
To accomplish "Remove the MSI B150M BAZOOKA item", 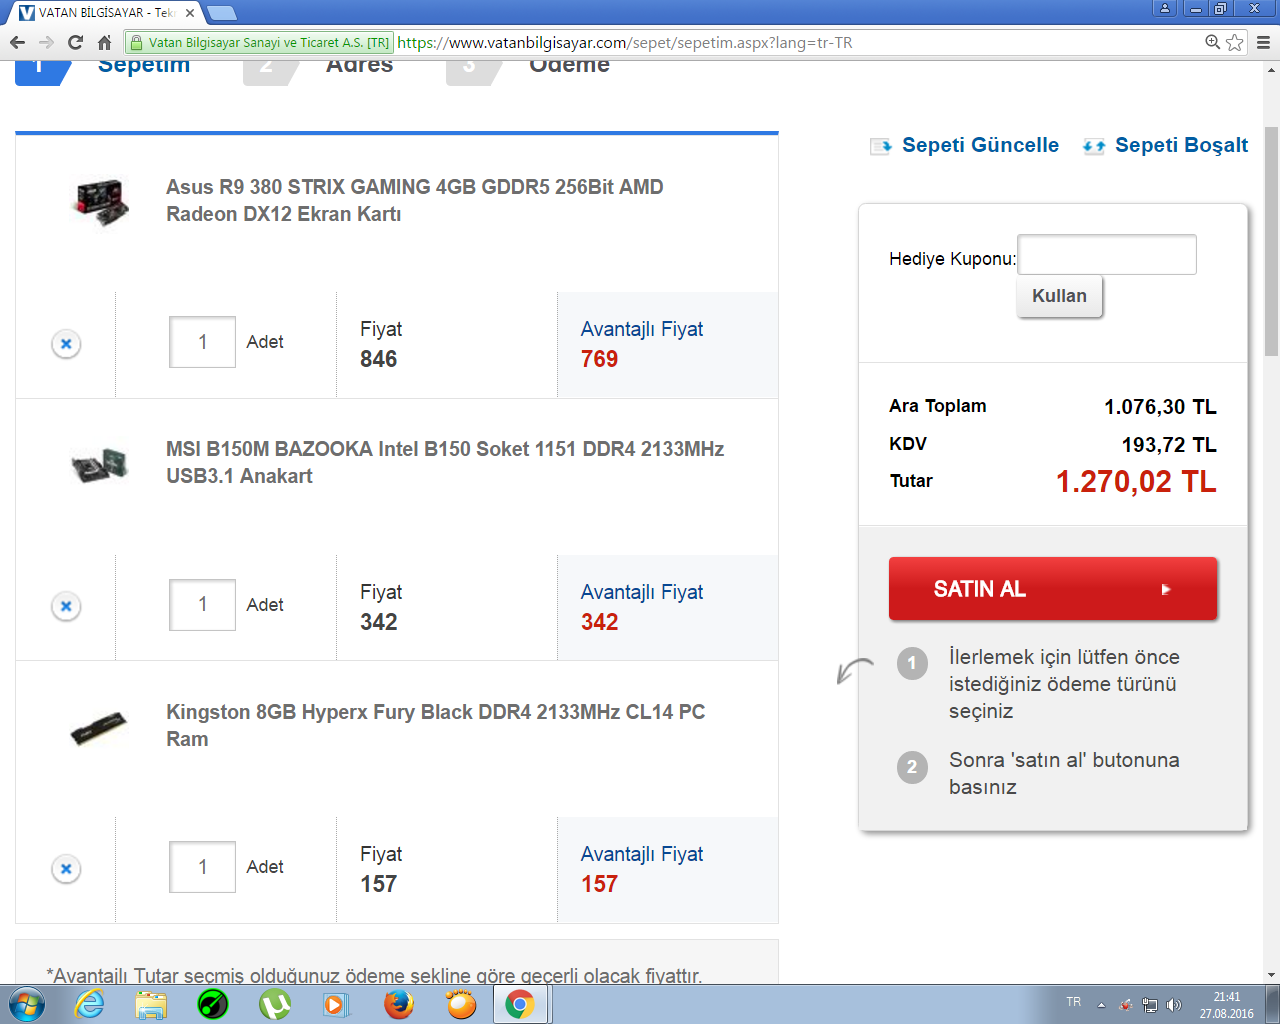I will click(x=66, y=606).
